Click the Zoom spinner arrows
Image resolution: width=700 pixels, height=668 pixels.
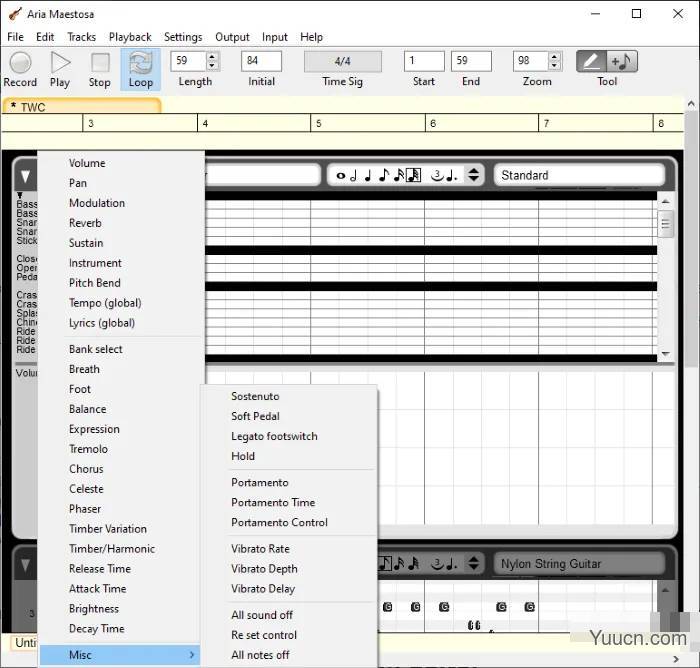(554, 61)
